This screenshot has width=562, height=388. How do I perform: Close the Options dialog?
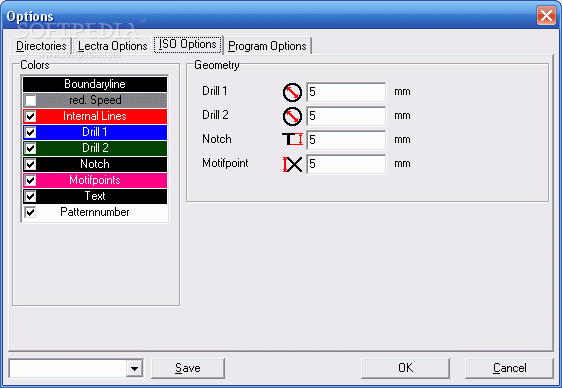[x=546, y=16]
